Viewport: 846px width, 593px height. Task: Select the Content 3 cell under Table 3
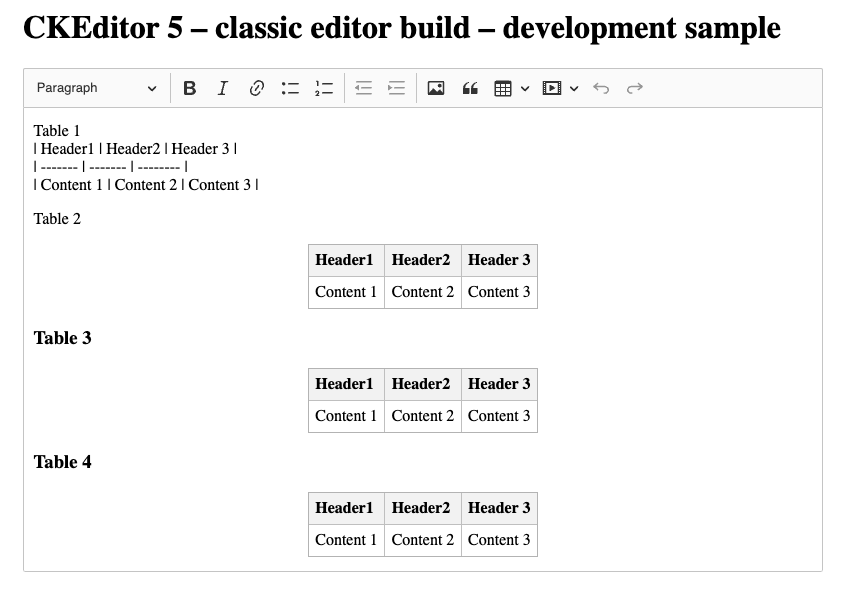499,417
